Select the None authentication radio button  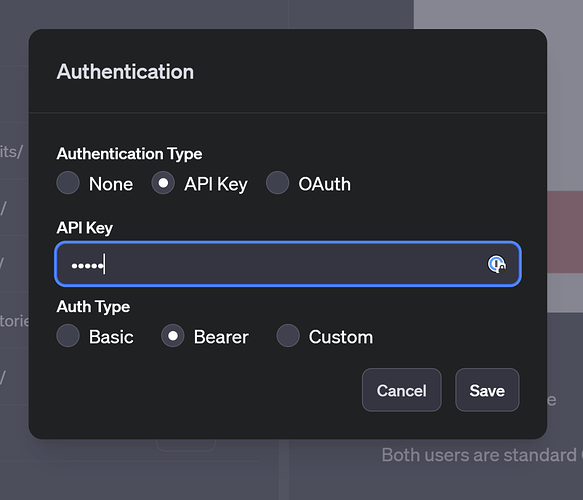(x=68, y=183)
